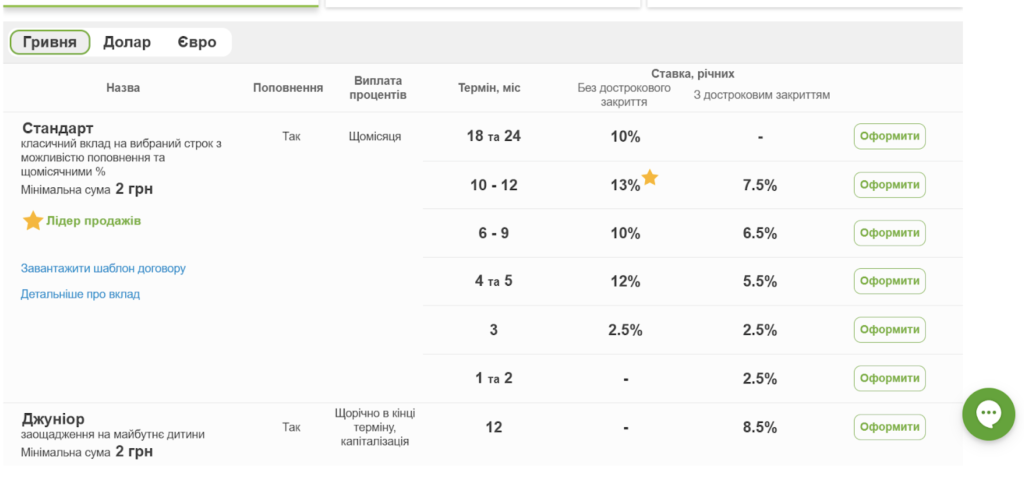This screenshot has height=482, width=1024.
Task: Open Завантажити шаблон договору link
Action: coord(103,268)
